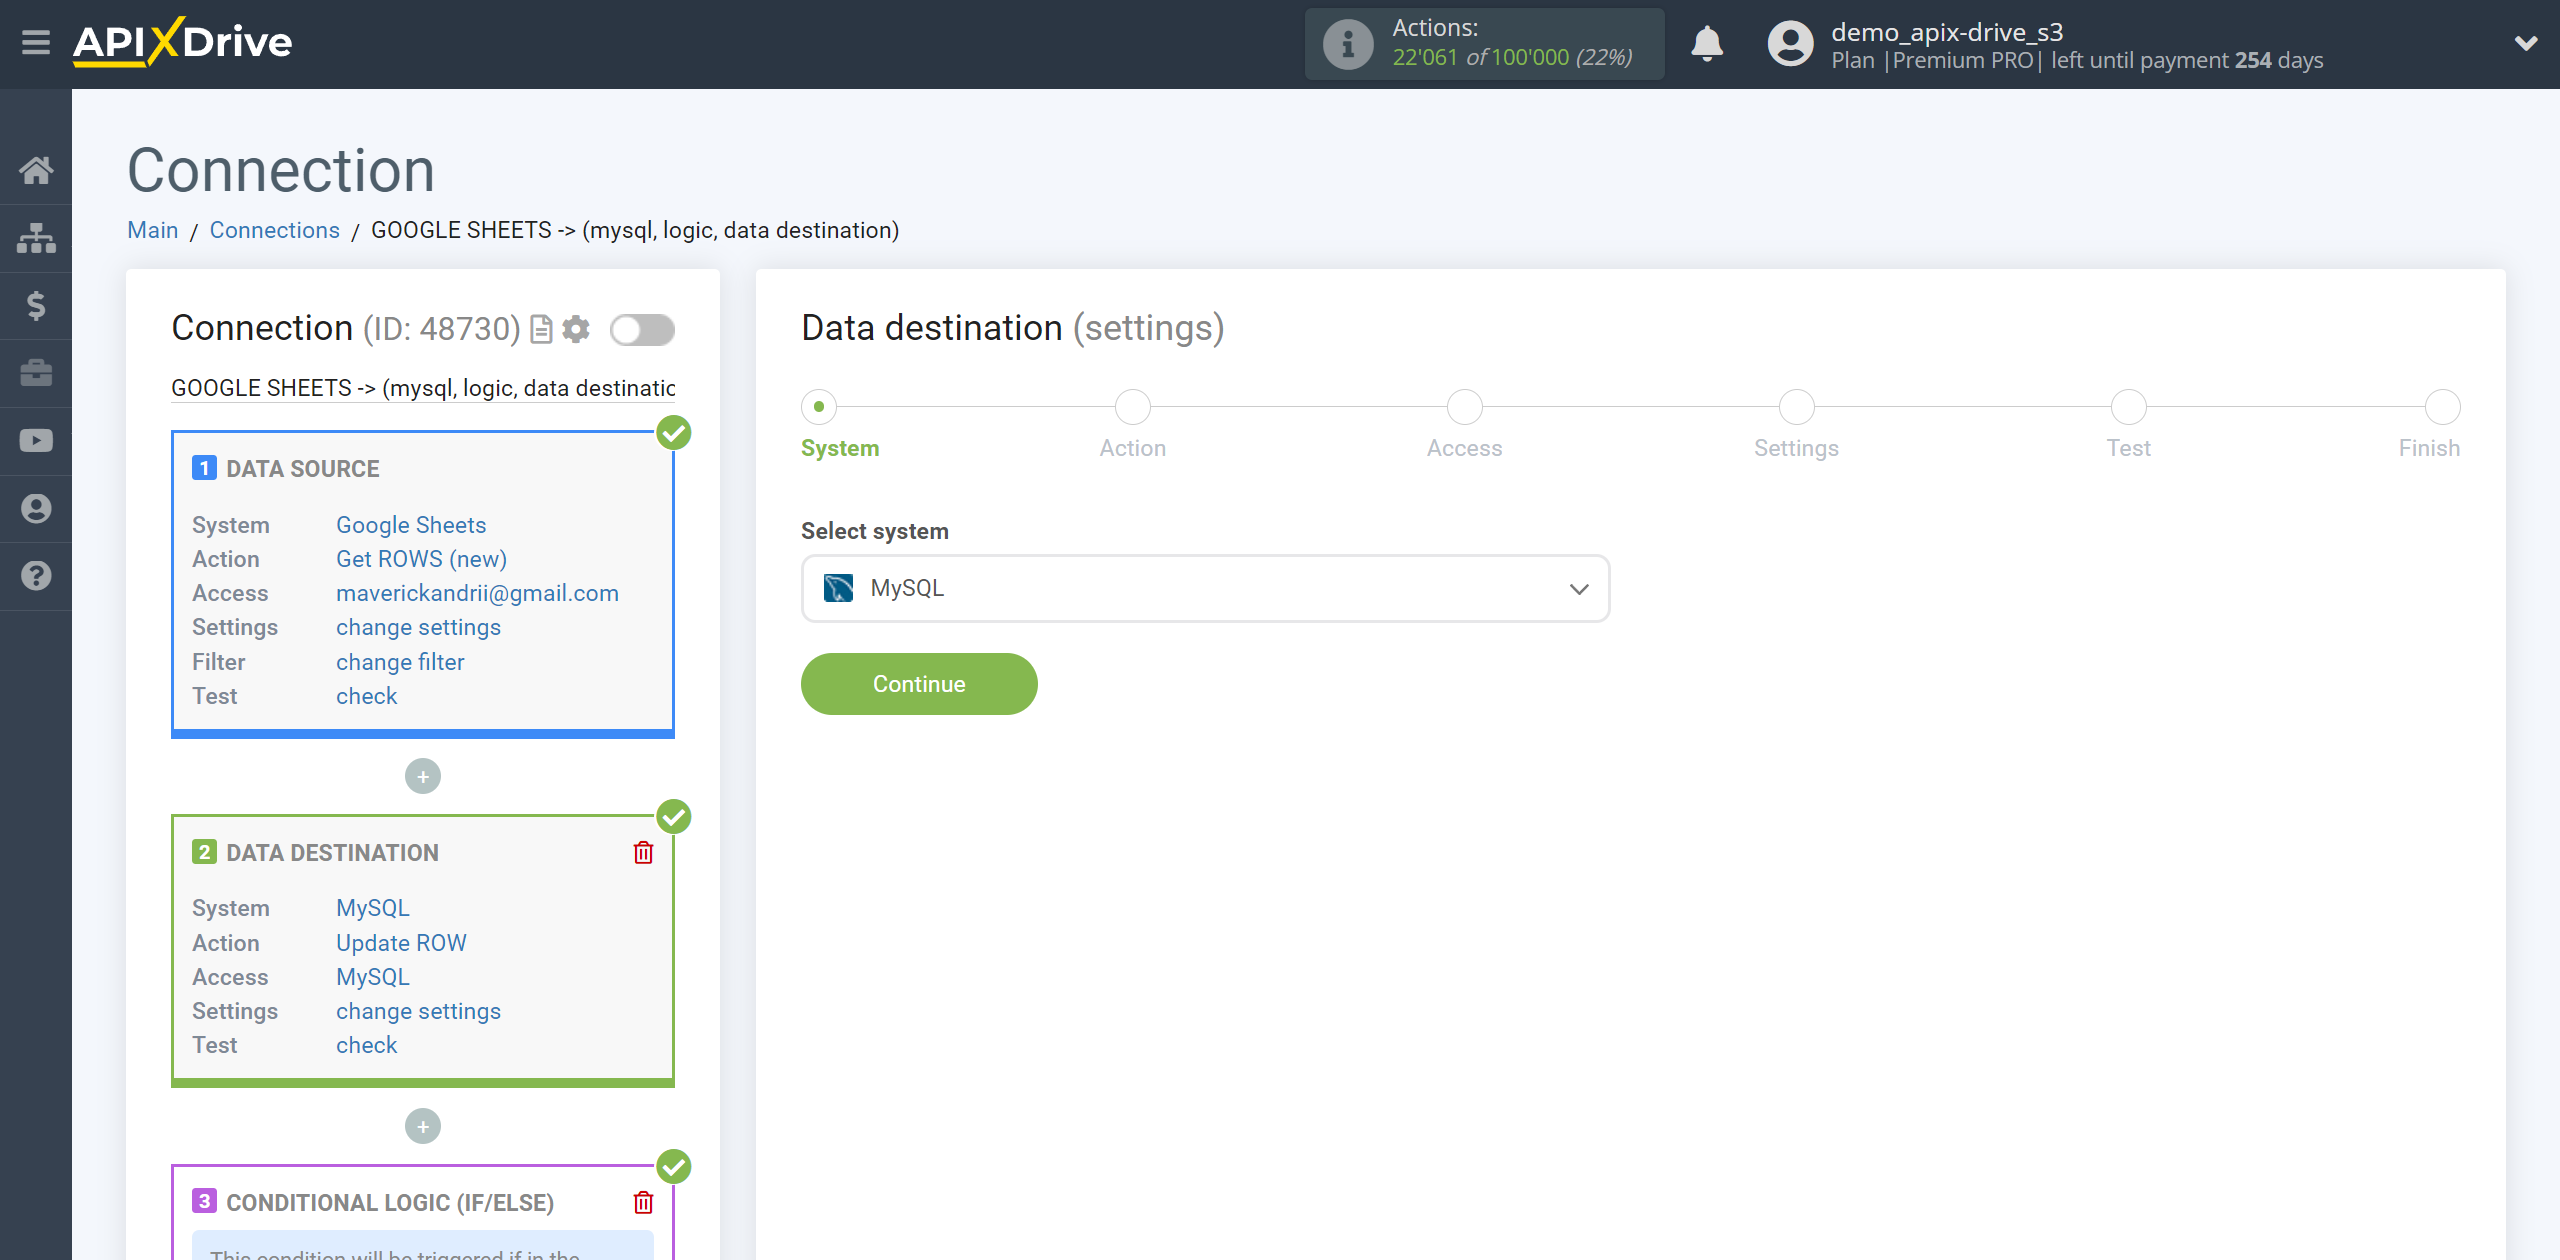Image resolution: width=2560 pixels, height=1260 pixels.
Task: Delete the Conditional Logic block
Action: [643, 1202]
